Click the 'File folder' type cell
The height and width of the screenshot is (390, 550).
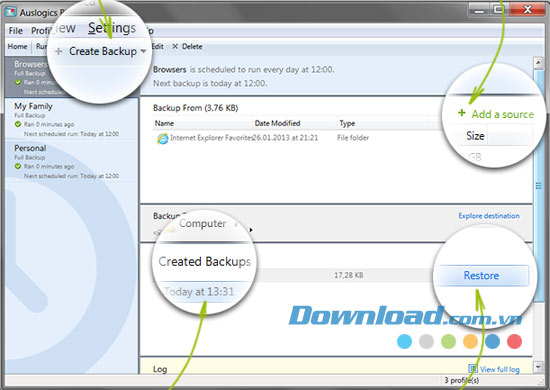353,138
